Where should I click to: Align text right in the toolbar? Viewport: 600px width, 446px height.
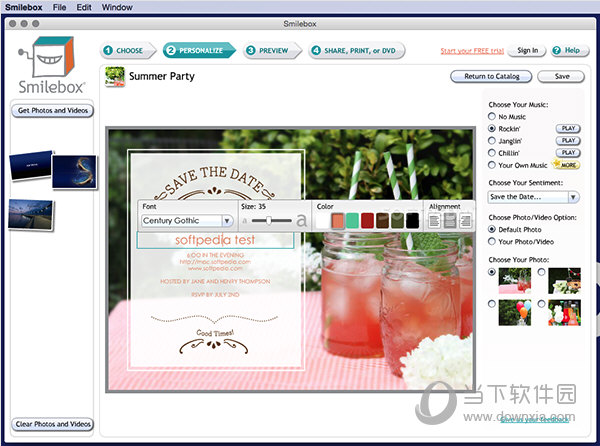click(x=465, y=221)
